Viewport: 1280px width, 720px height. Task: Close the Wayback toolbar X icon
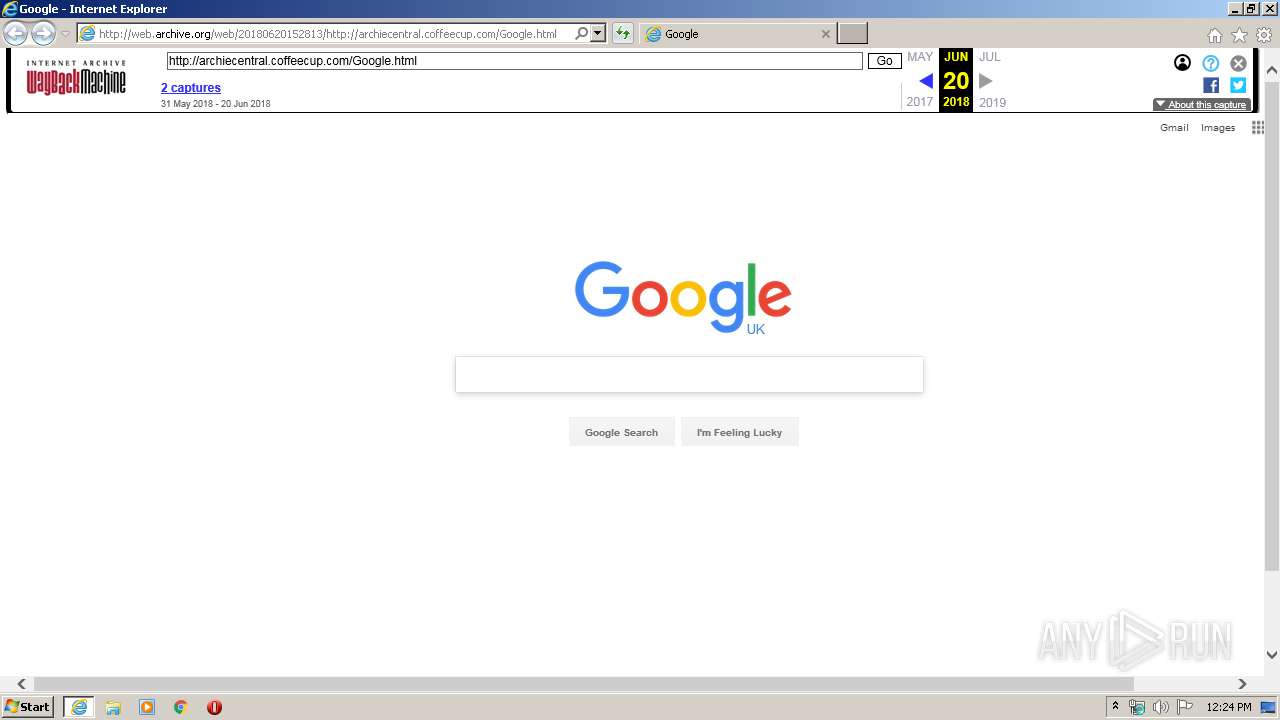pyautogui.click(x=1238, y=63)
